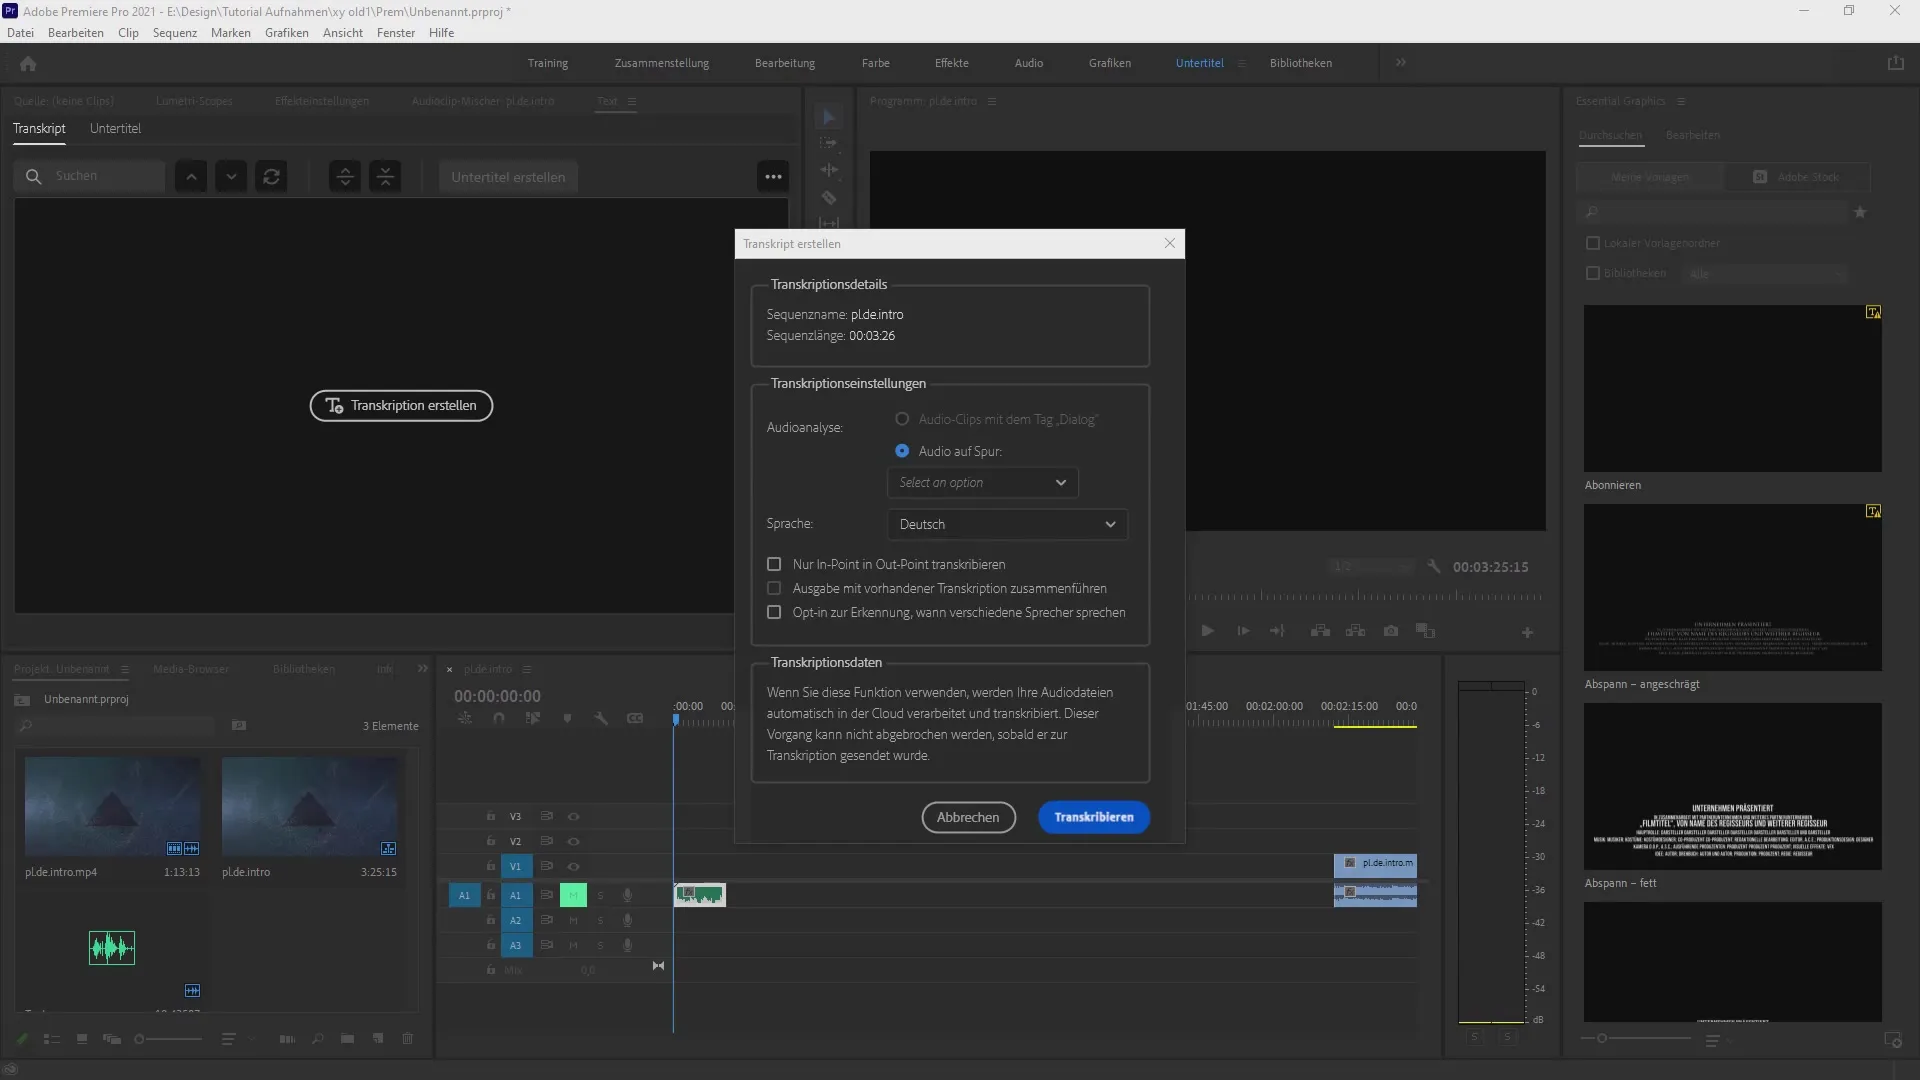Screen dimensions: 1920x1080
Task: Switch to the Untertitel tab in Text panel
Action: click(115, 128)
